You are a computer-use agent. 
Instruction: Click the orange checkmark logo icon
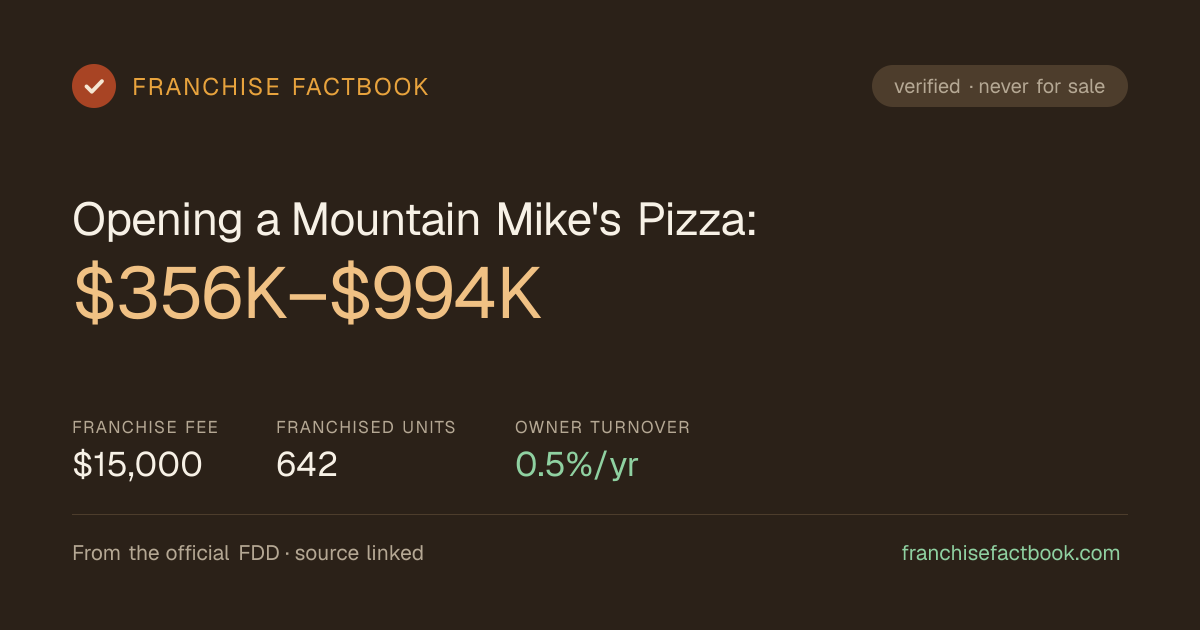[94, 86]
